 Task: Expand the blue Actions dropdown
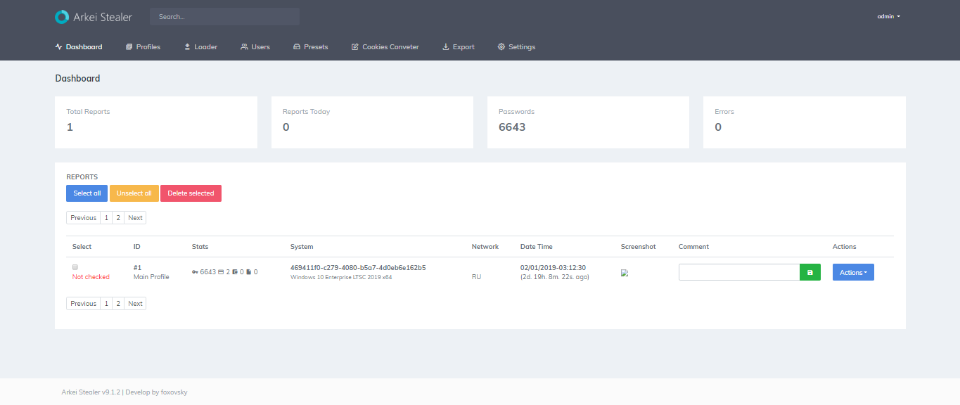pyautogui.click(x=853, y=272)
